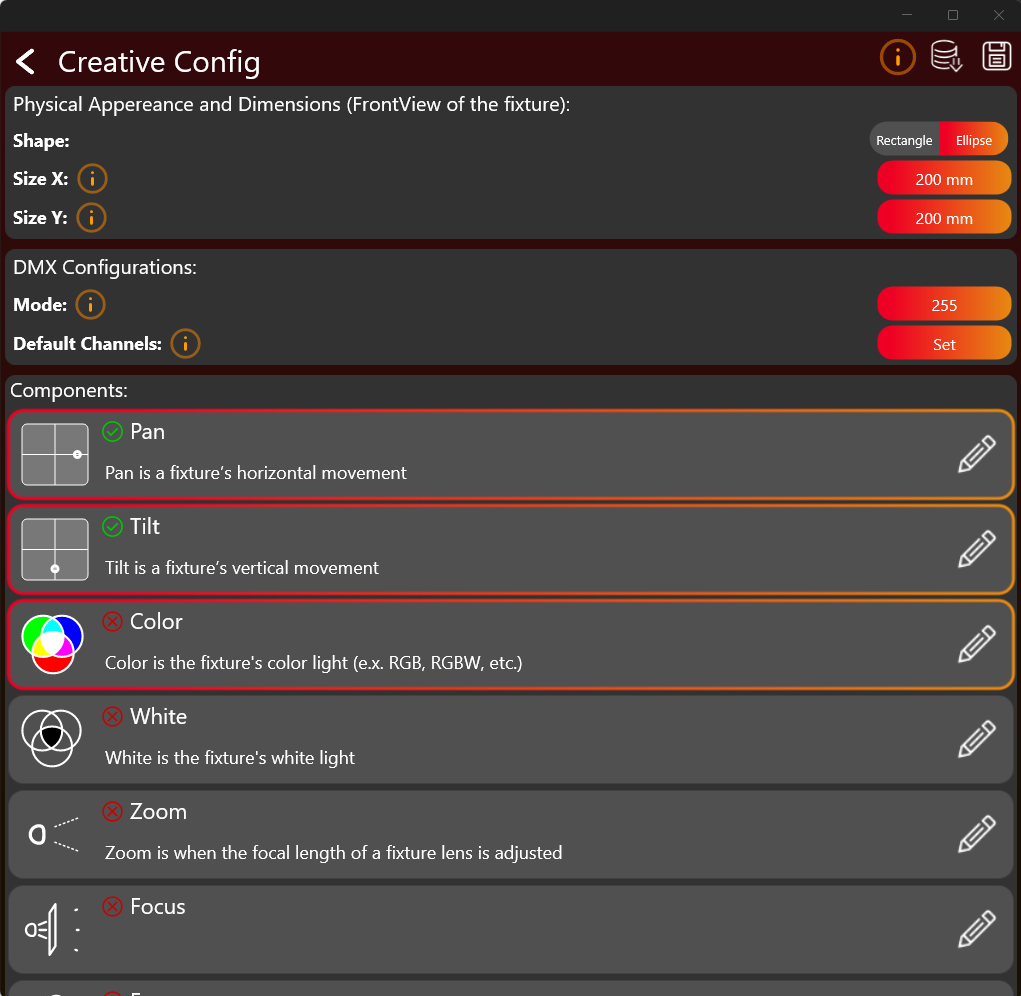1021x996 pixels.
Task: Edit the Pan component with the pencil
Action: [976, 454]
